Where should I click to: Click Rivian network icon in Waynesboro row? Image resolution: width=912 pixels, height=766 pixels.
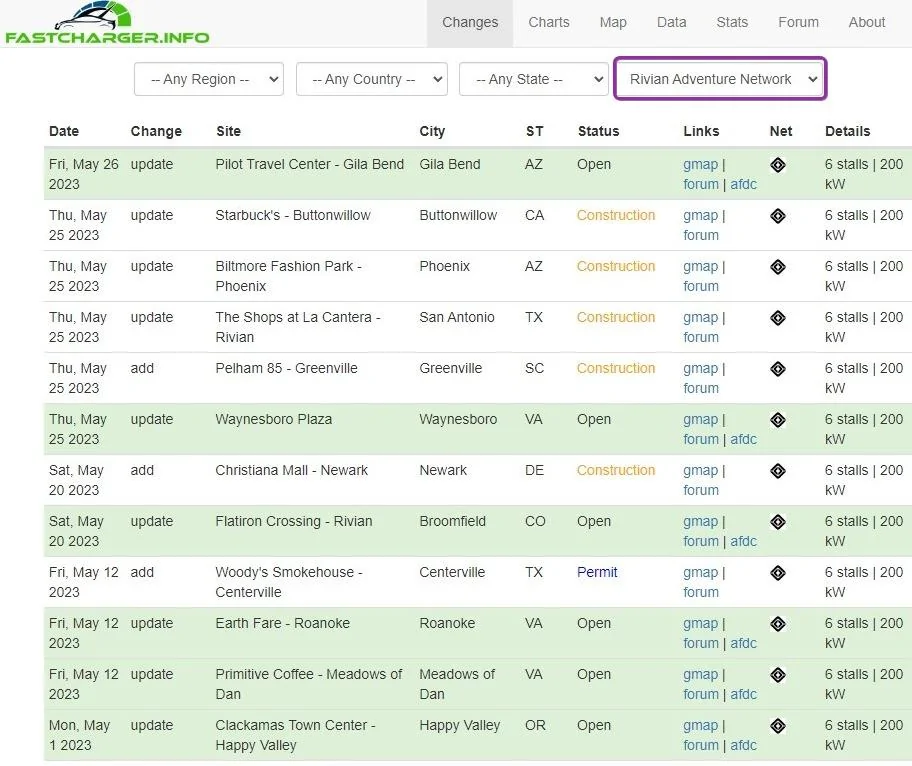pos(778,420)
